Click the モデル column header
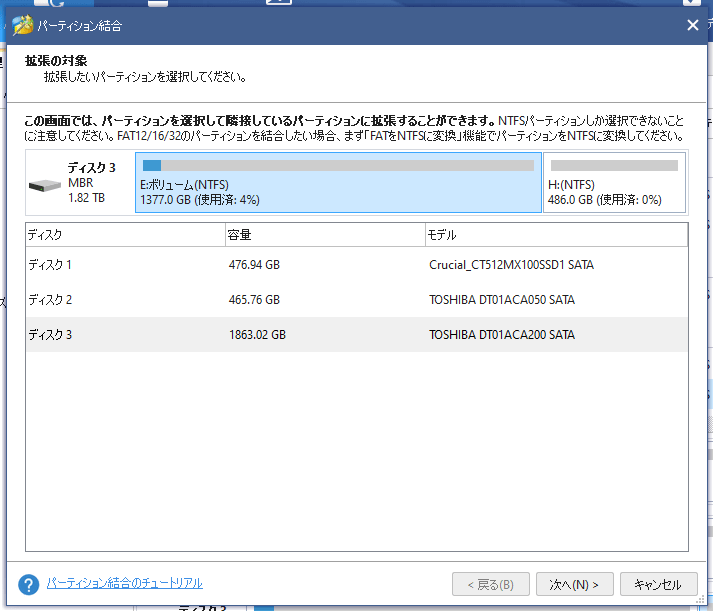Screen dimensions: 713x611 (x=556, y=235)
